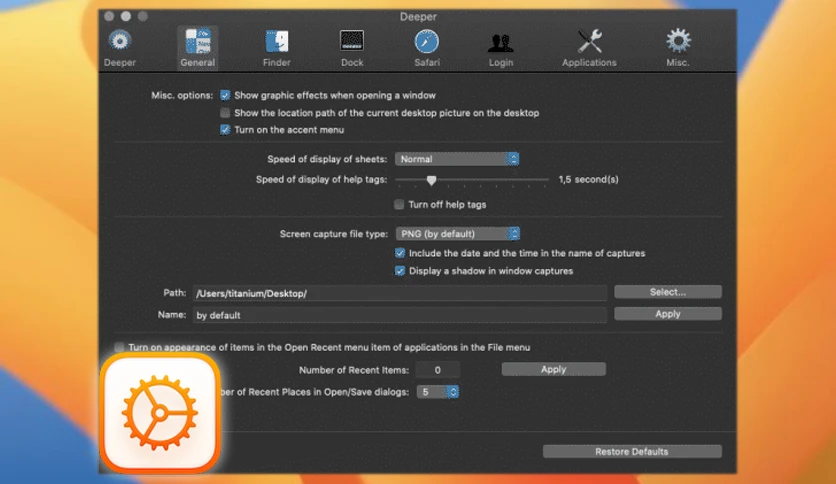836x484 pixels.
Task: Toggle include date and time in capture names
Action: [x=400, y=253]
